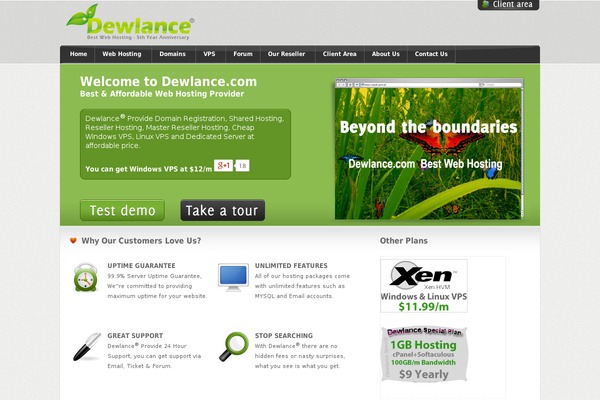Click the Take a tour button
The width and height of the screenshot is (600, 400).
click(x=223, y=210)
